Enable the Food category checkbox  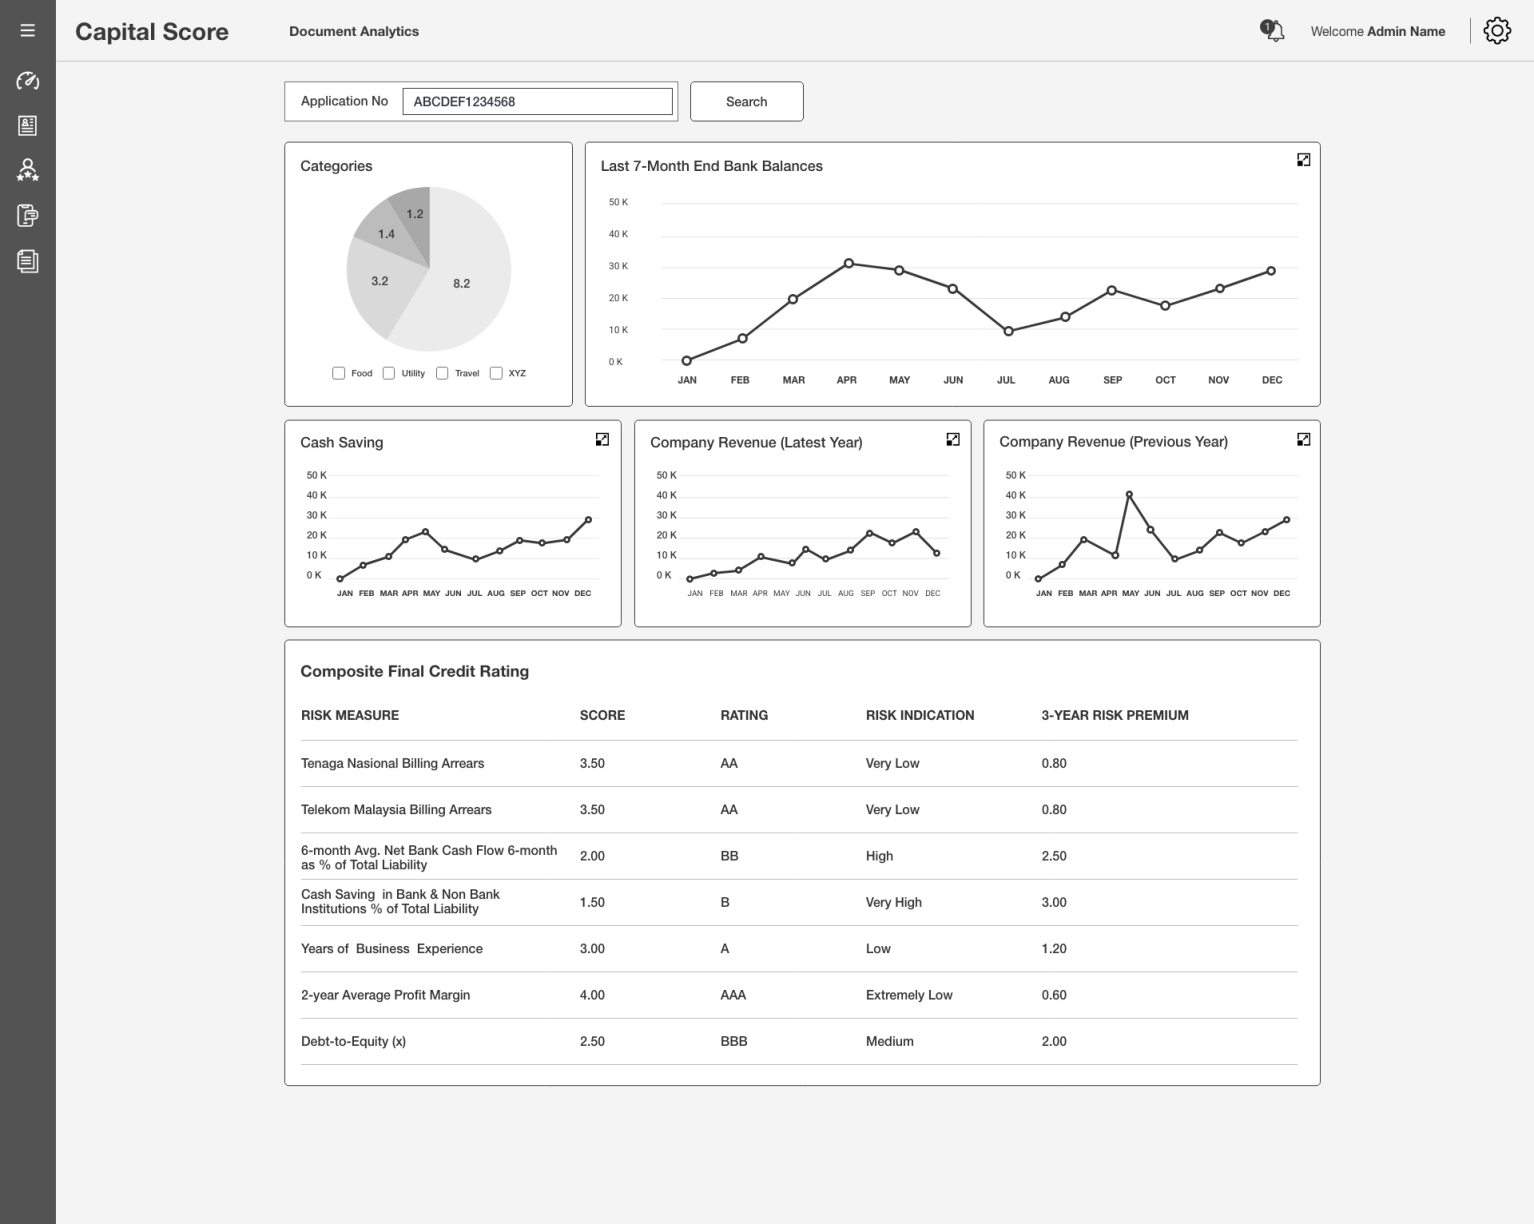(x=339, y=372)
